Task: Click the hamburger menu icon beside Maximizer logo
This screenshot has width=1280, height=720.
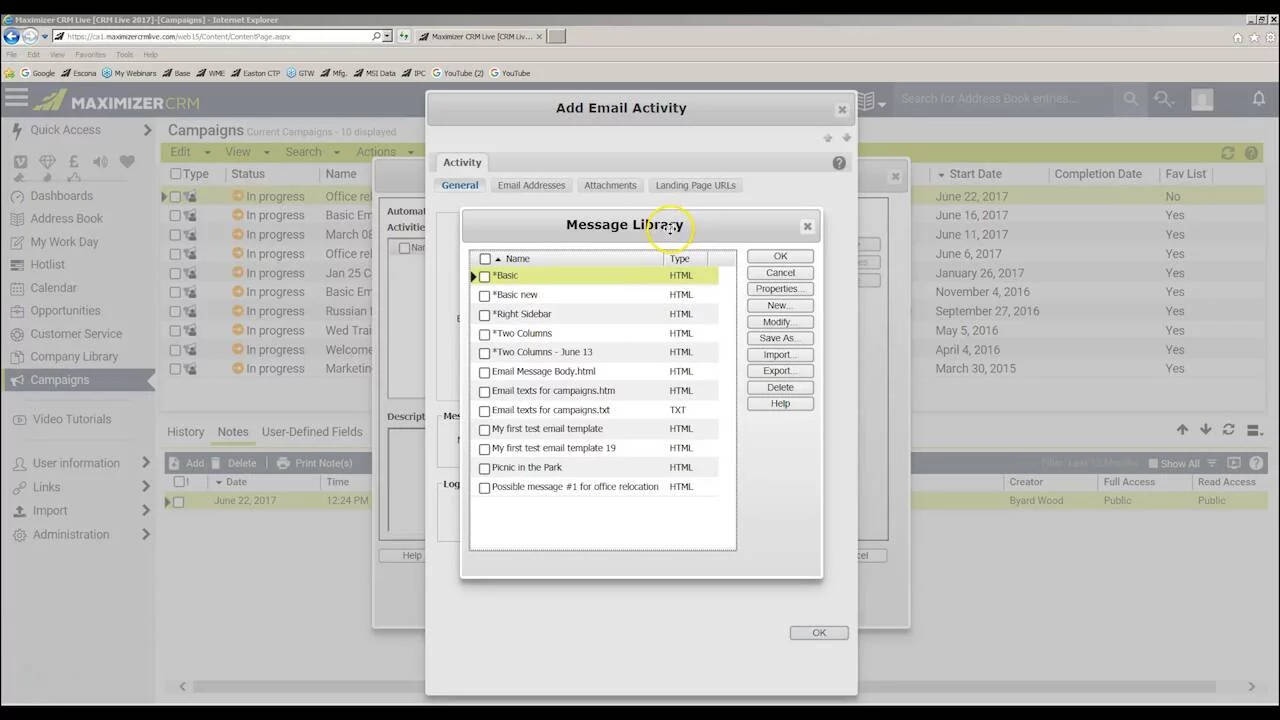Action: pos(16,98)
